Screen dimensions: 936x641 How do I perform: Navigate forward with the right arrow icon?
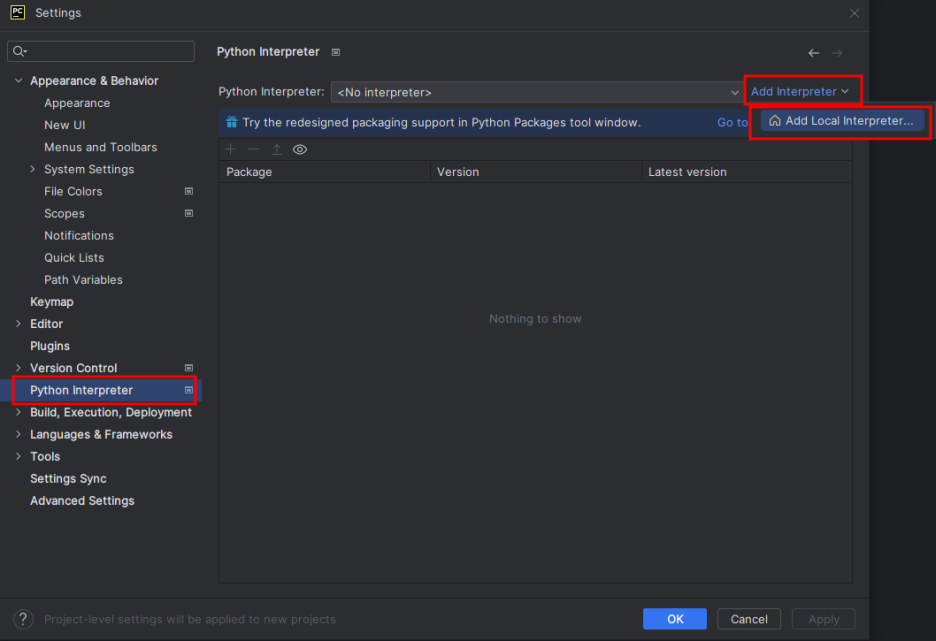coord(837,53)
